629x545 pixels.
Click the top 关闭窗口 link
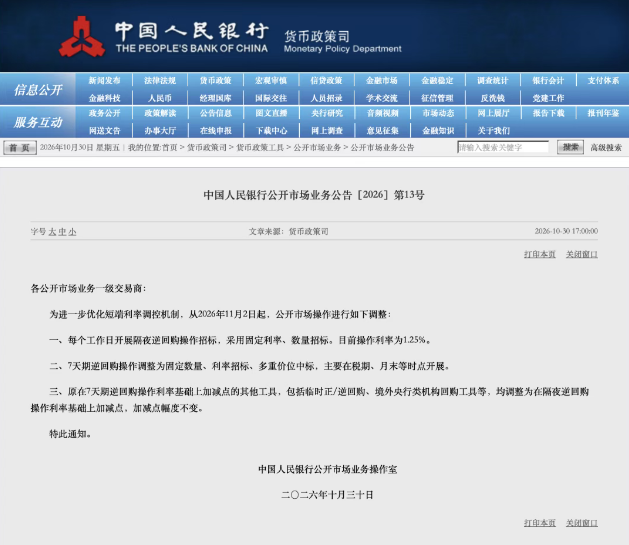tap(582, 254)
